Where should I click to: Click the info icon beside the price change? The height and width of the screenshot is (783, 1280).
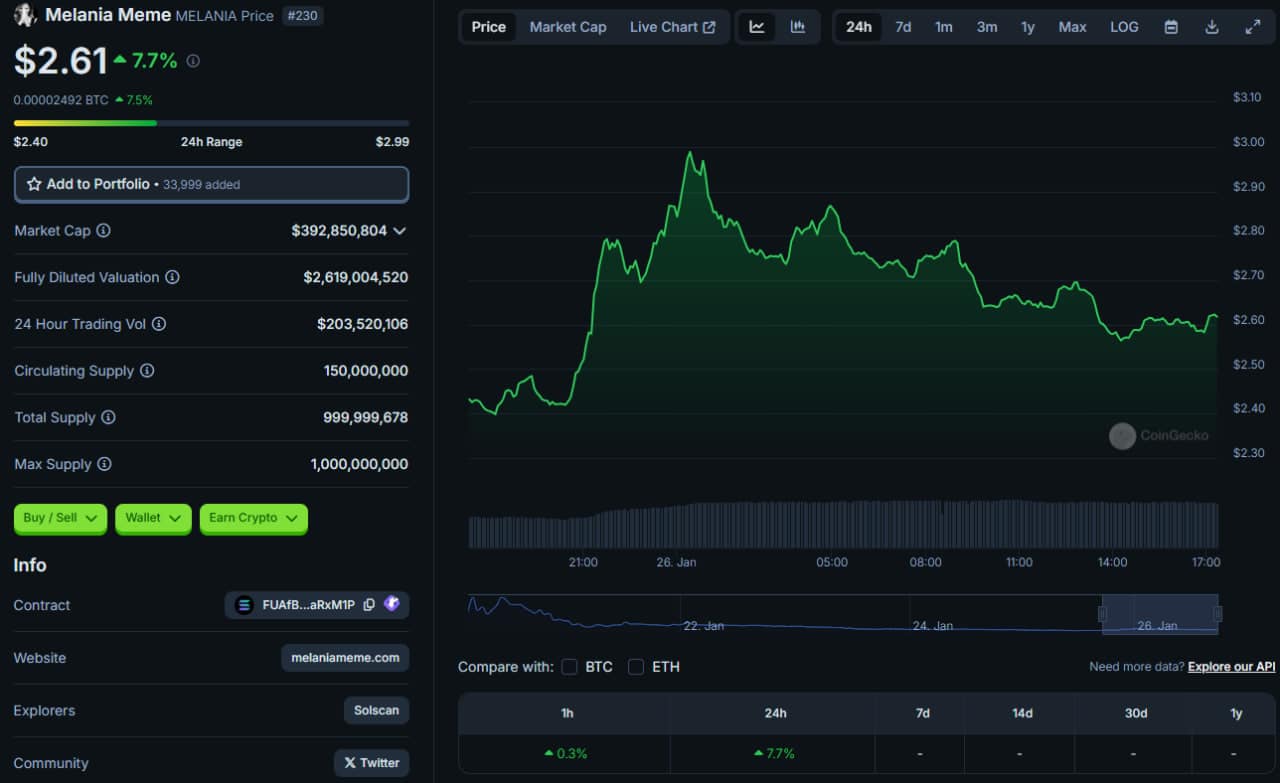[193, 61]
